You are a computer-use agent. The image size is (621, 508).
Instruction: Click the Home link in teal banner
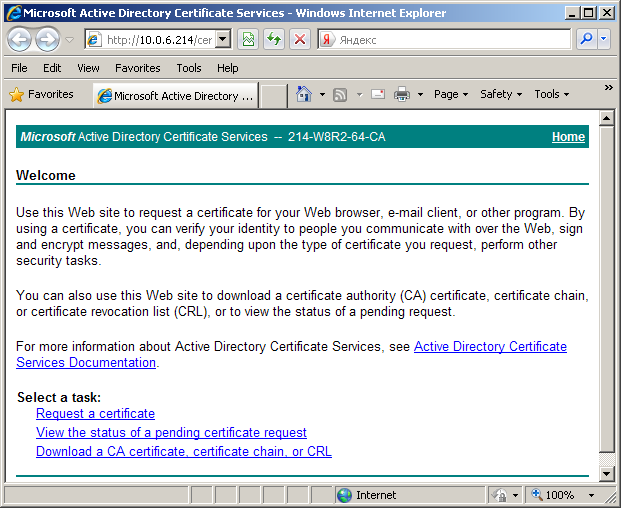568,137
